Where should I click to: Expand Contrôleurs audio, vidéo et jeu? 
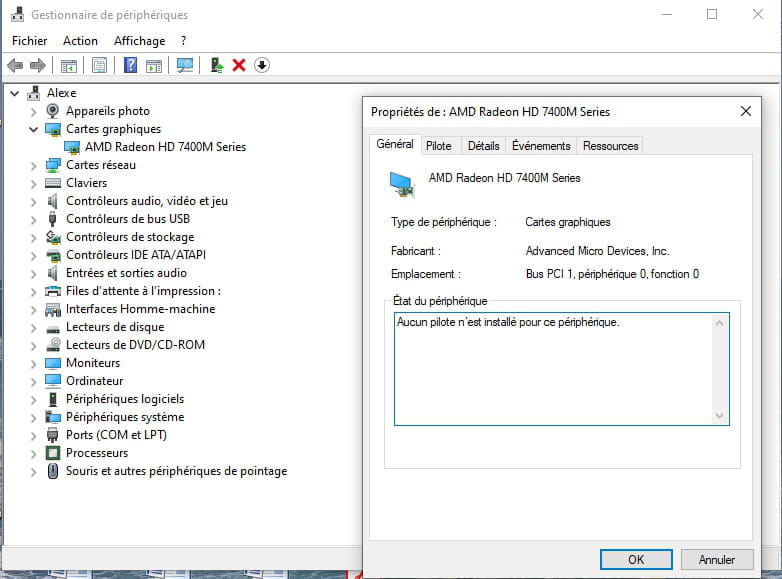(x=33, y=201)
